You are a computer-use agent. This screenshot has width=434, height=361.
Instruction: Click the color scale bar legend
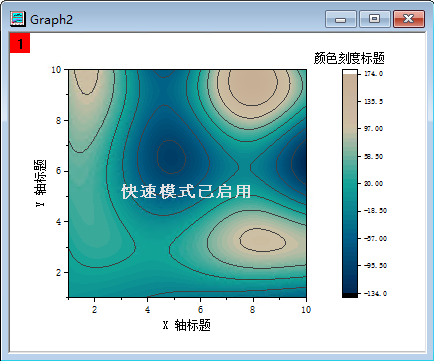[x=350, y=183]
